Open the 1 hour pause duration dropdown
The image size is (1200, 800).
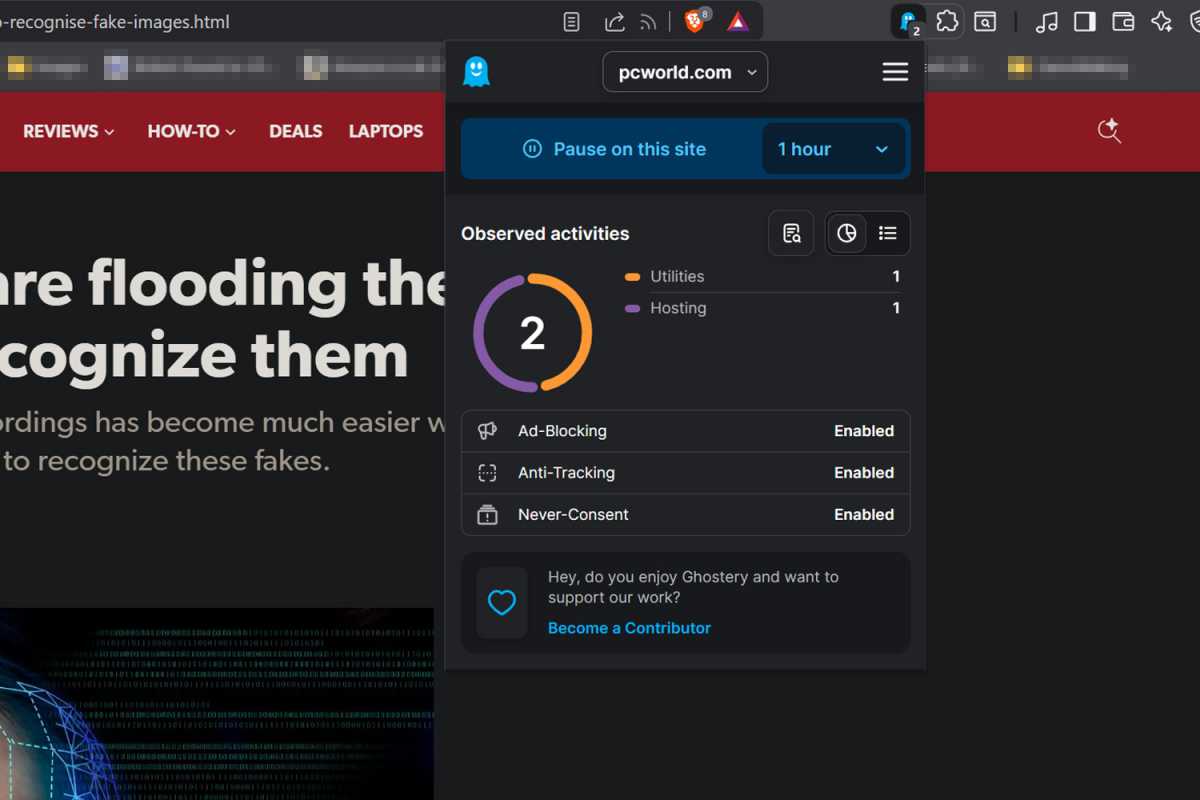833,149
